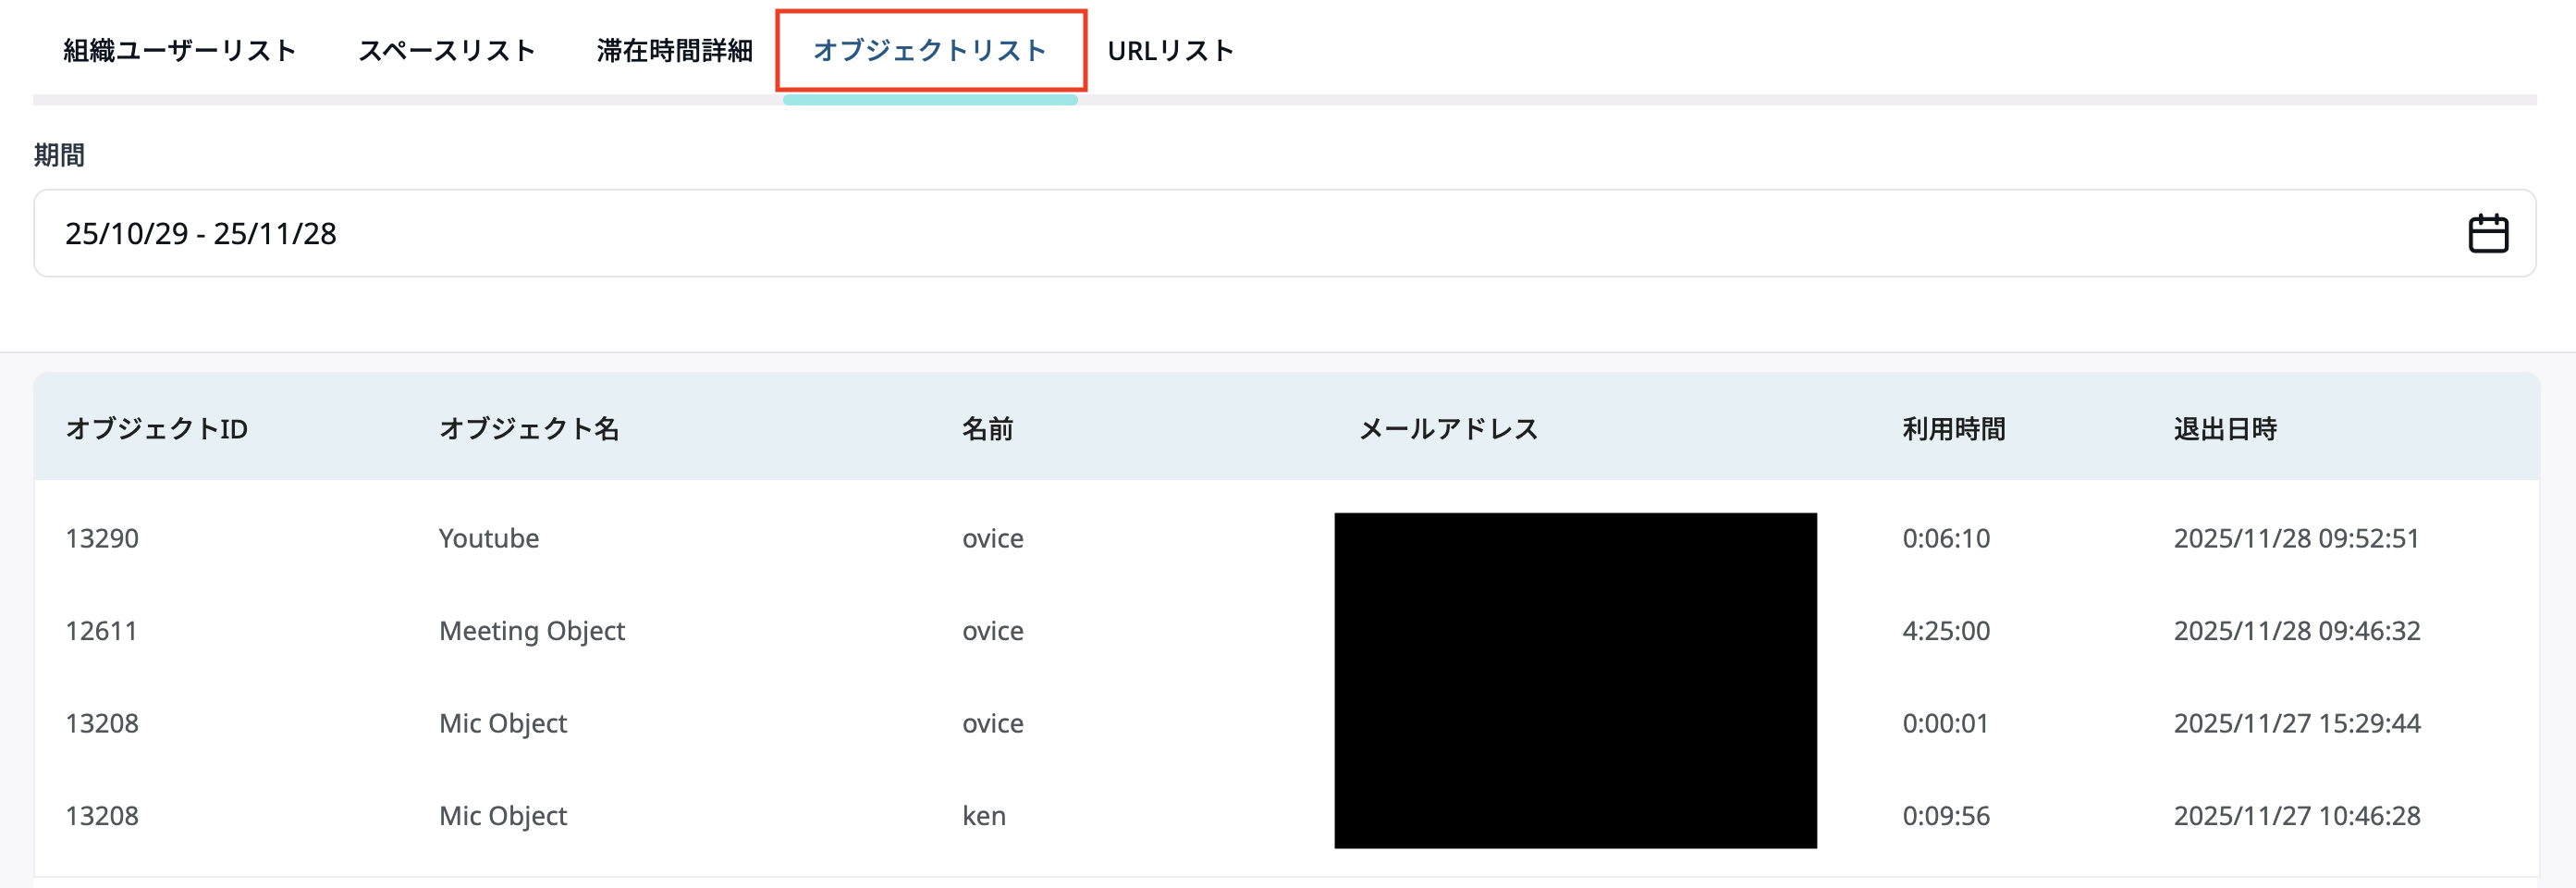Switch to the スペースリスト tab
2576x888 pixels.
[x=446, y=50]
